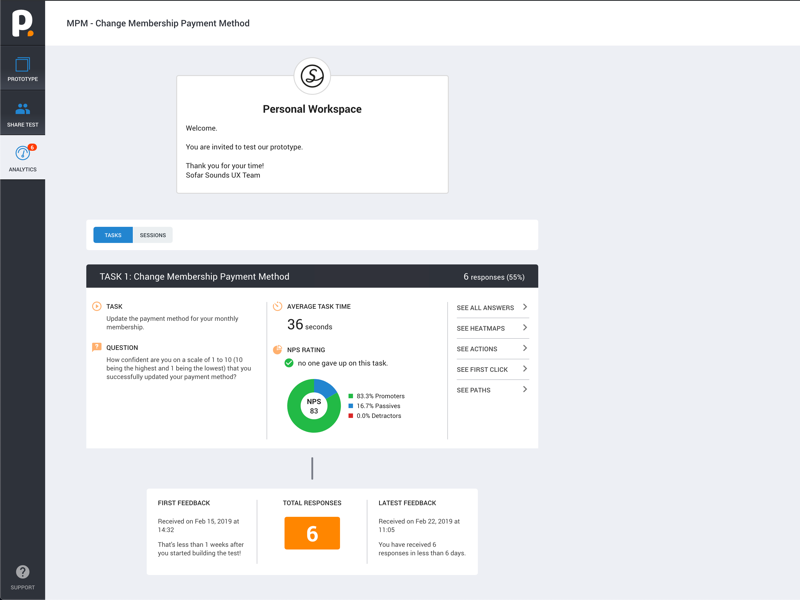Click the 0.0% Detractors label
800x600 pixels.
pos(379,416)
